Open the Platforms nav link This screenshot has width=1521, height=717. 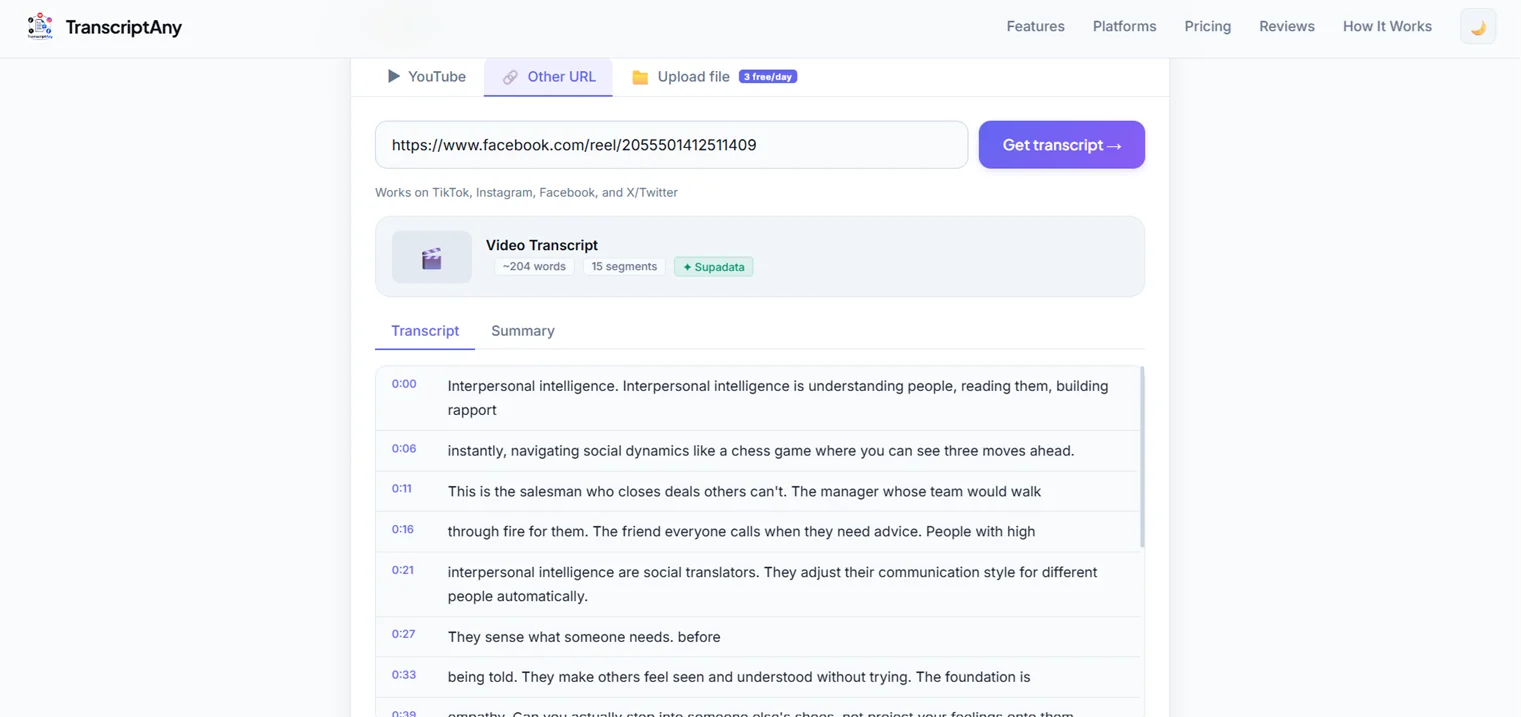[x=1124, y=27]
